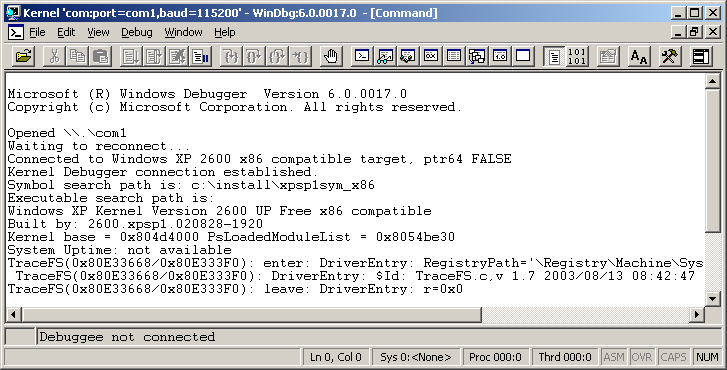Click the horizontal scrollbar thumb
Image resolution: width=727 pixels, height=370 pixels.
(x=251, y=315)
